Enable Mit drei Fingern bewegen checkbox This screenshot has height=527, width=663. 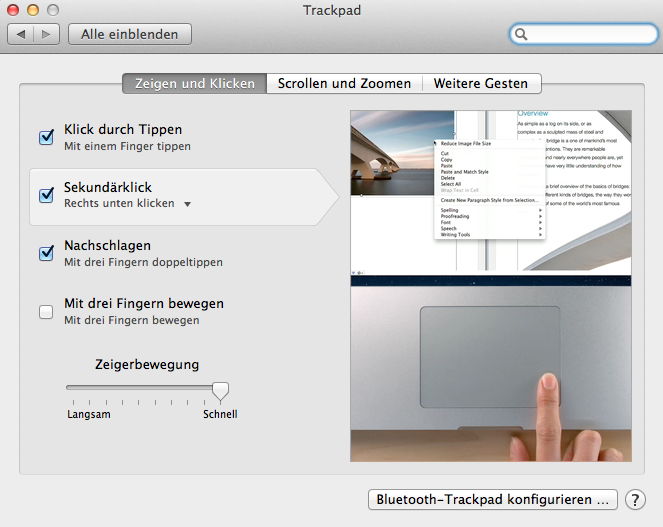tap(46, 312)
